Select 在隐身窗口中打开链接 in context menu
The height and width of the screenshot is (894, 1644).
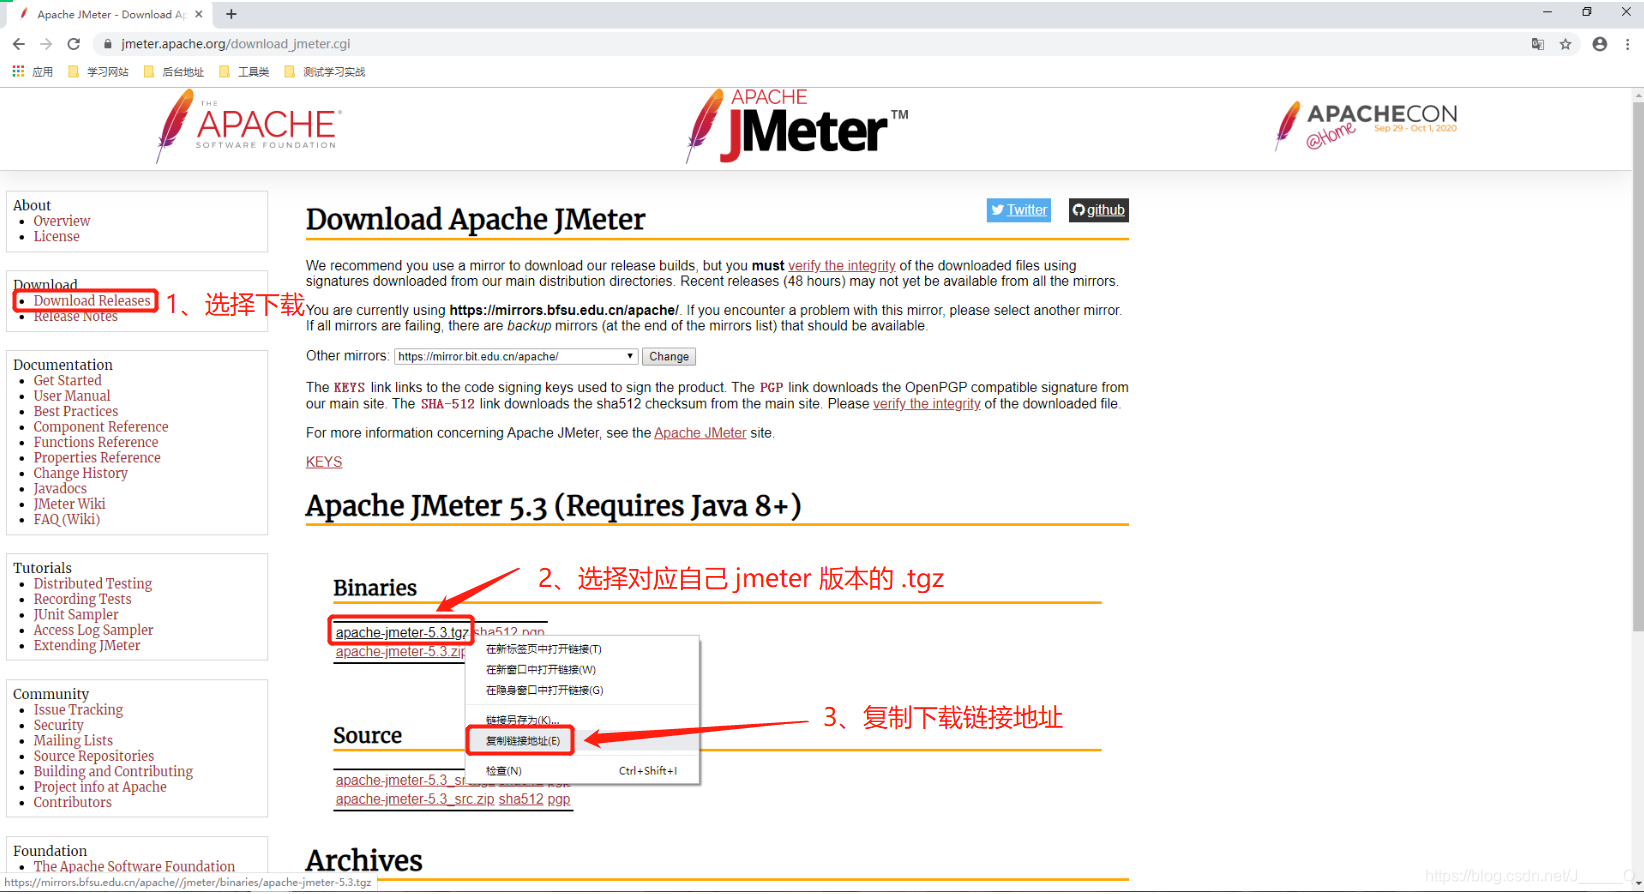(x=583, y=690)
